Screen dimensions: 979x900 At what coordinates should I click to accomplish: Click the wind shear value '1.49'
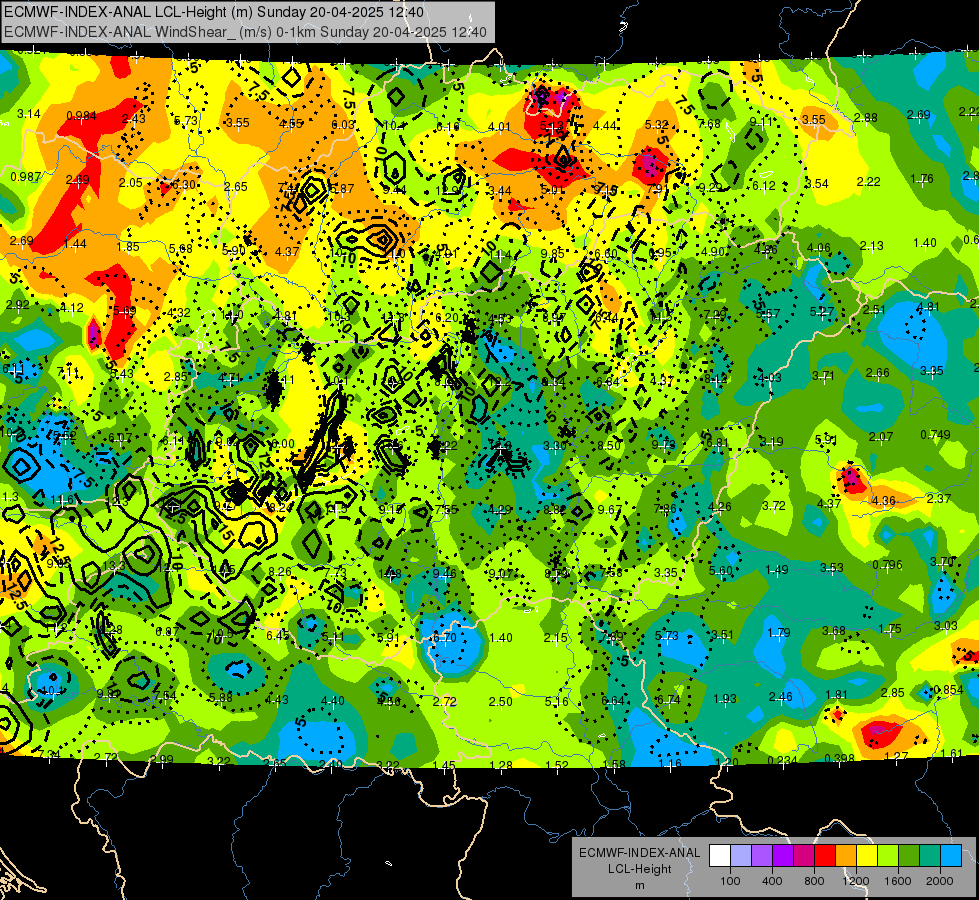777,570
